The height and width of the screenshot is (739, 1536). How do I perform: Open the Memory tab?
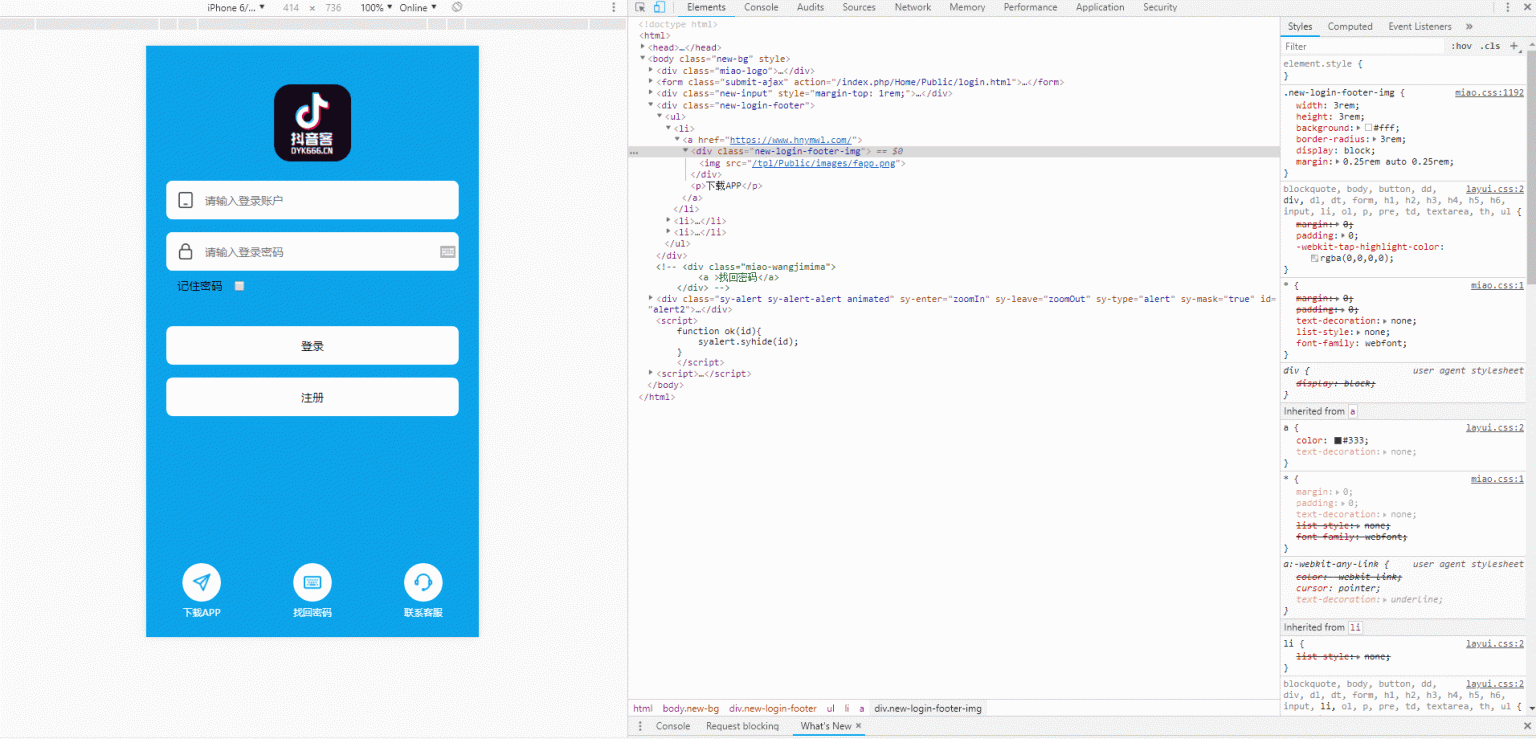coord(967,7)
